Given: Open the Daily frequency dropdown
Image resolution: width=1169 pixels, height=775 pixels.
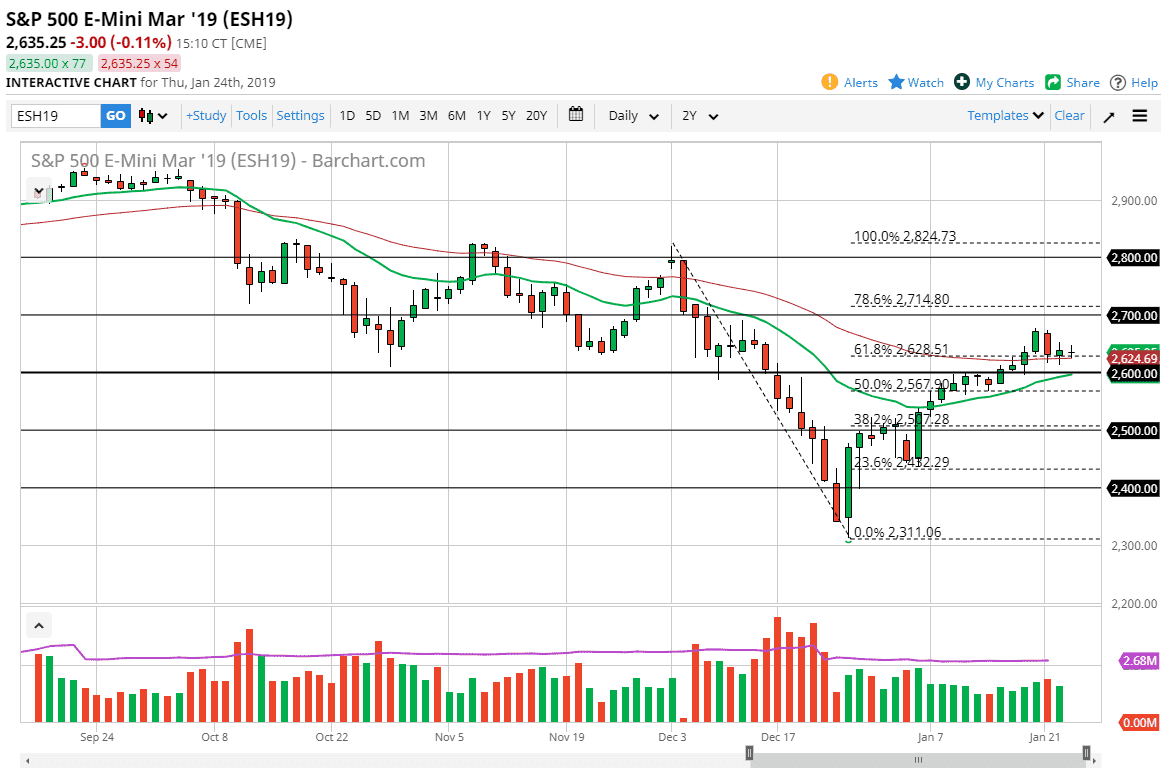Looking at the screenshot, I should coord(632,115).
